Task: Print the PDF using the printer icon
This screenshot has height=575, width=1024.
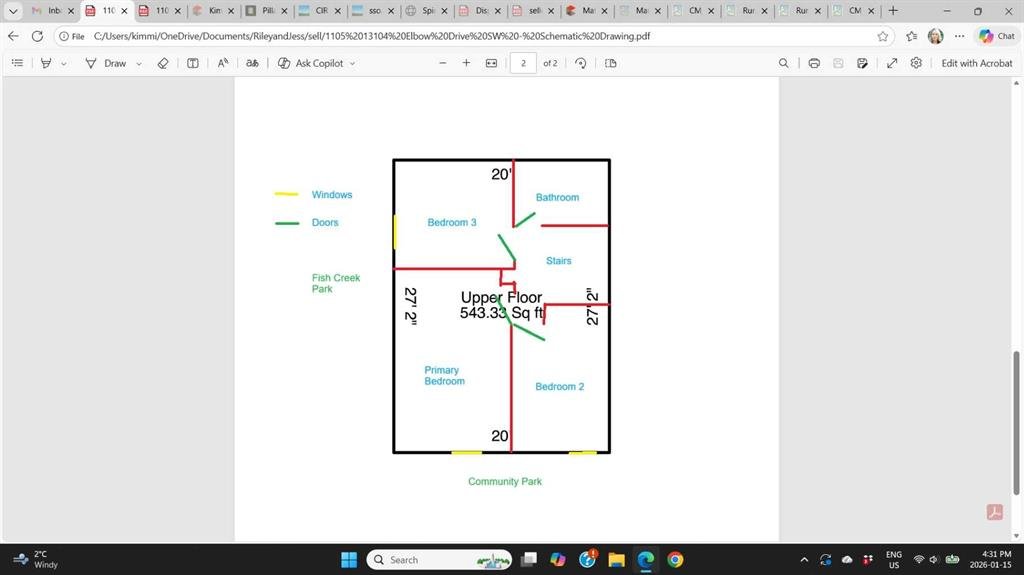Action: tap(814, 63)
